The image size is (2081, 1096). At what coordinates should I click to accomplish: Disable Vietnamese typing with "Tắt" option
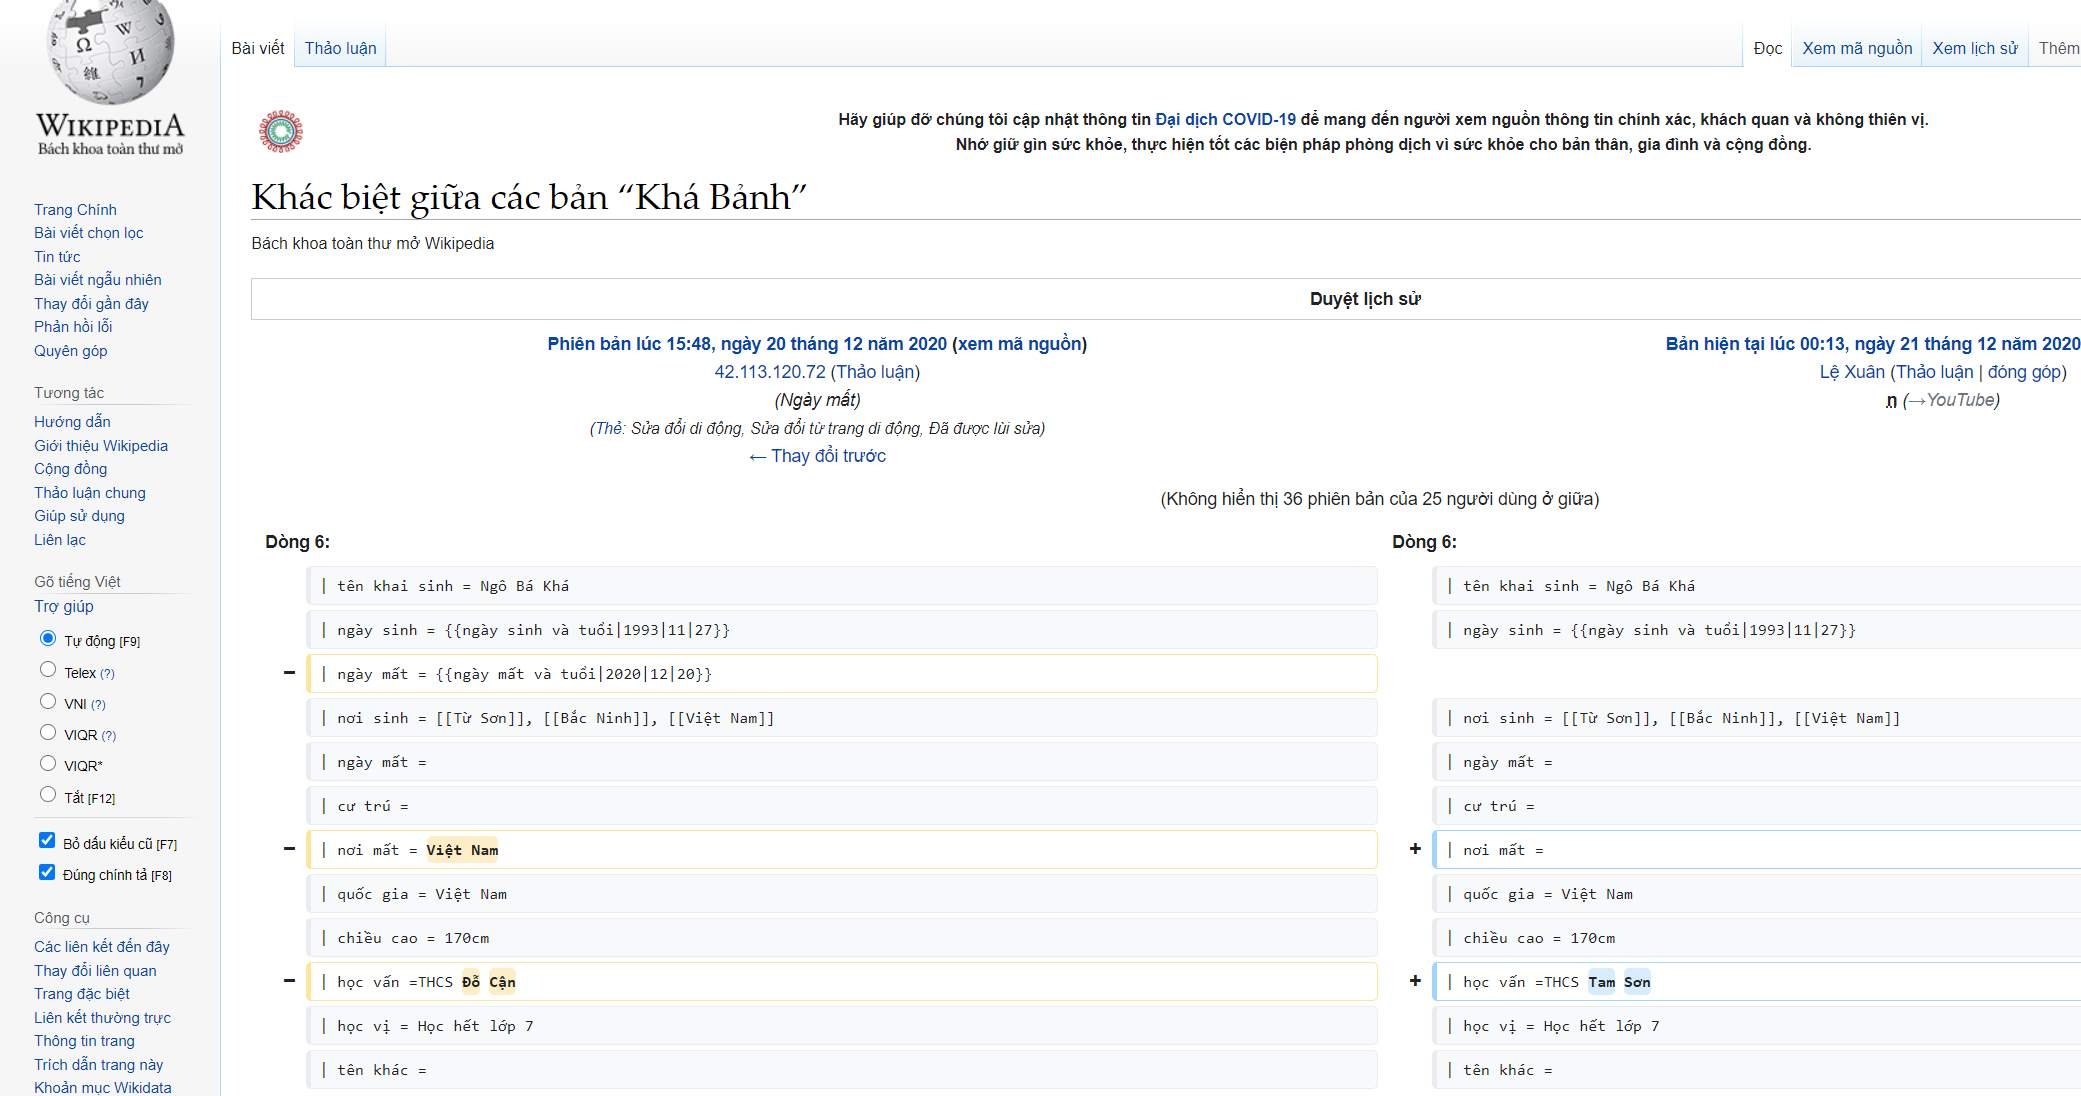(x=47, y=794)
